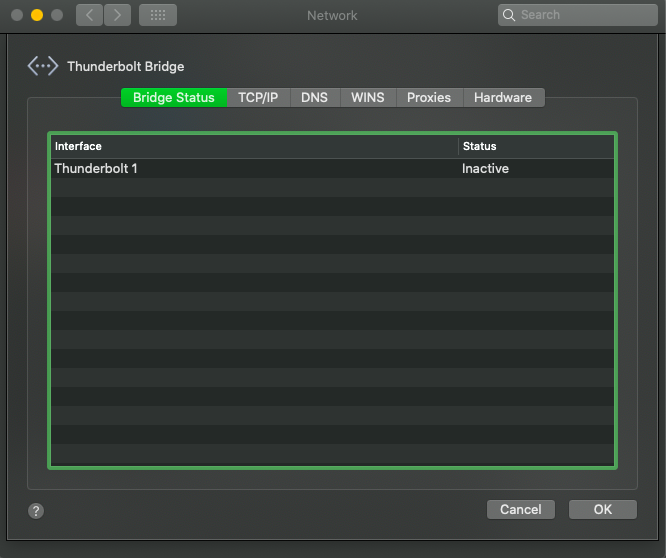
Task: Select the Thunderbolt 1 interface row
Action: coord(332,169)
